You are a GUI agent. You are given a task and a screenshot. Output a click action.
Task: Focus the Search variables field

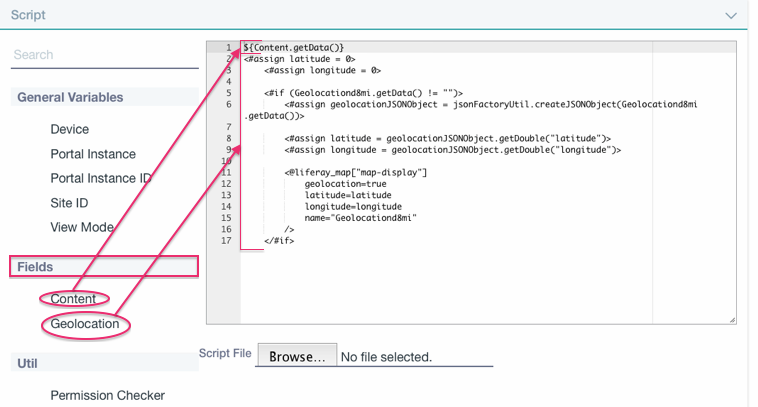pos(104,55)
